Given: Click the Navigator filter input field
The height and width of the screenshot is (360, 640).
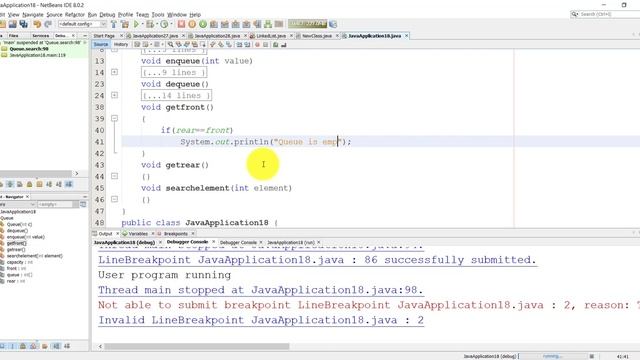Looking at the screenshot, I should (55, 204).
